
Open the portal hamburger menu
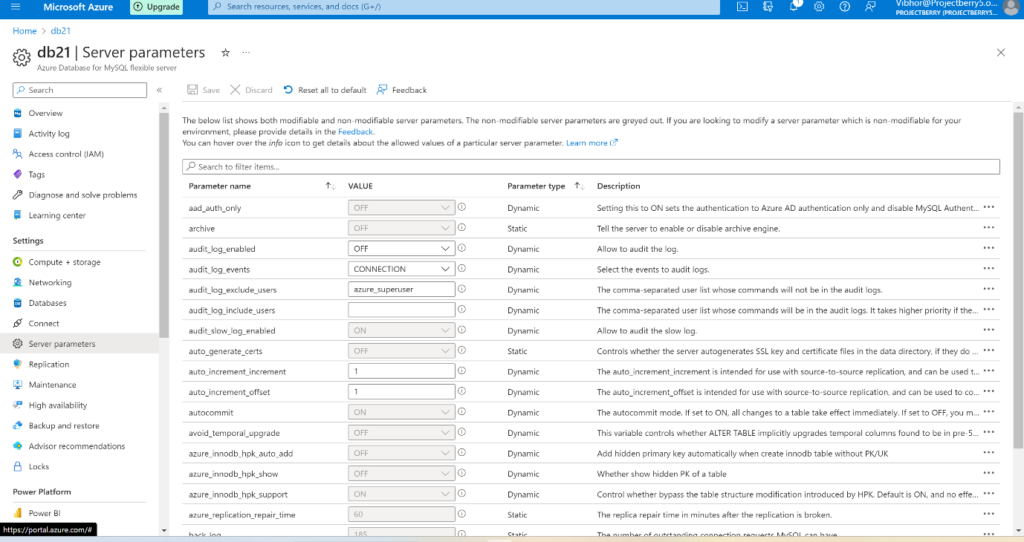[x=16, y=7]
